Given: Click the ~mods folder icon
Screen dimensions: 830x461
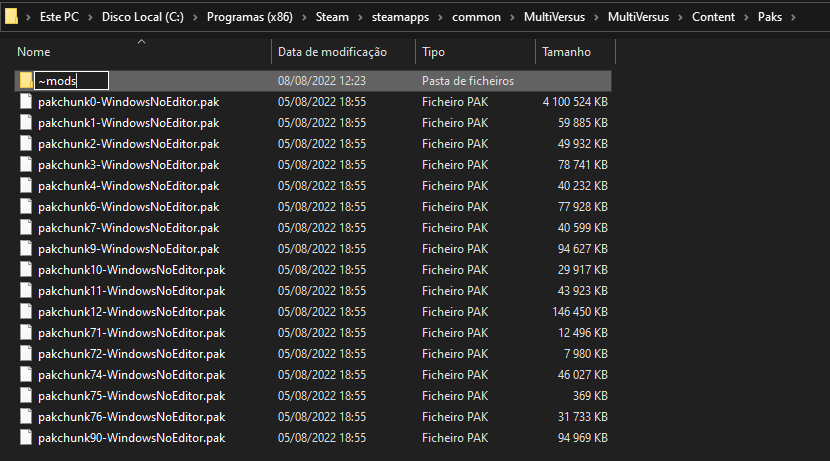Looking at the screenshot, I should [x=26, y=80].
